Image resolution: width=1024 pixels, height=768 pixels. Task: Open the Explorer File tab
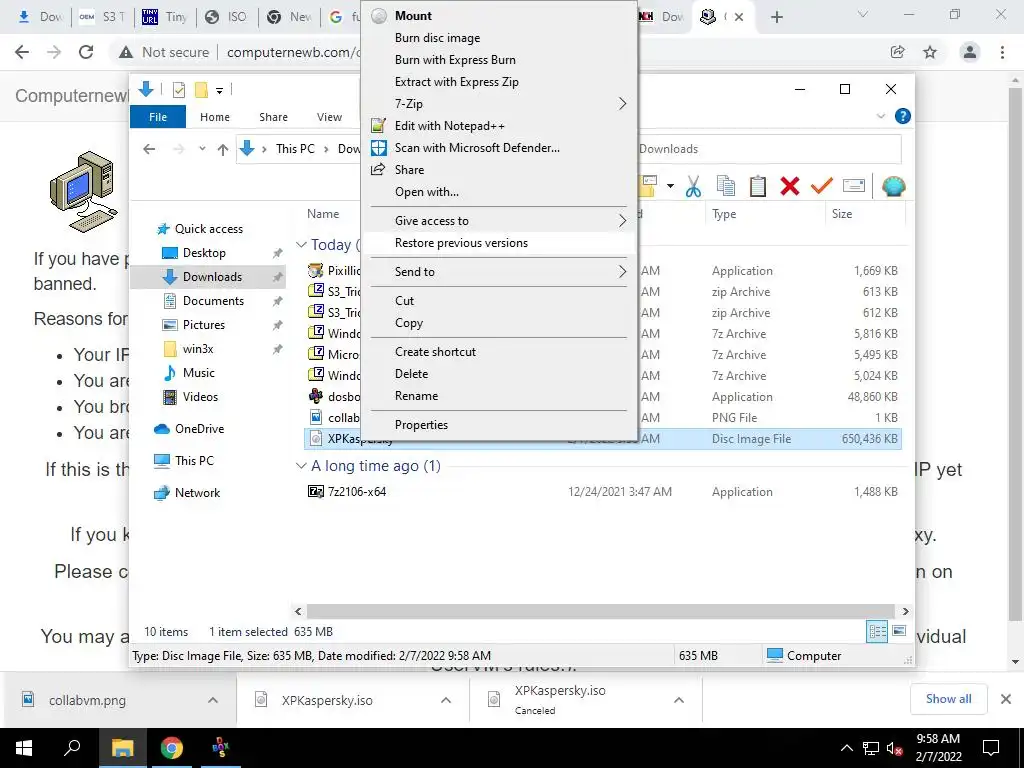pos(158,117)
